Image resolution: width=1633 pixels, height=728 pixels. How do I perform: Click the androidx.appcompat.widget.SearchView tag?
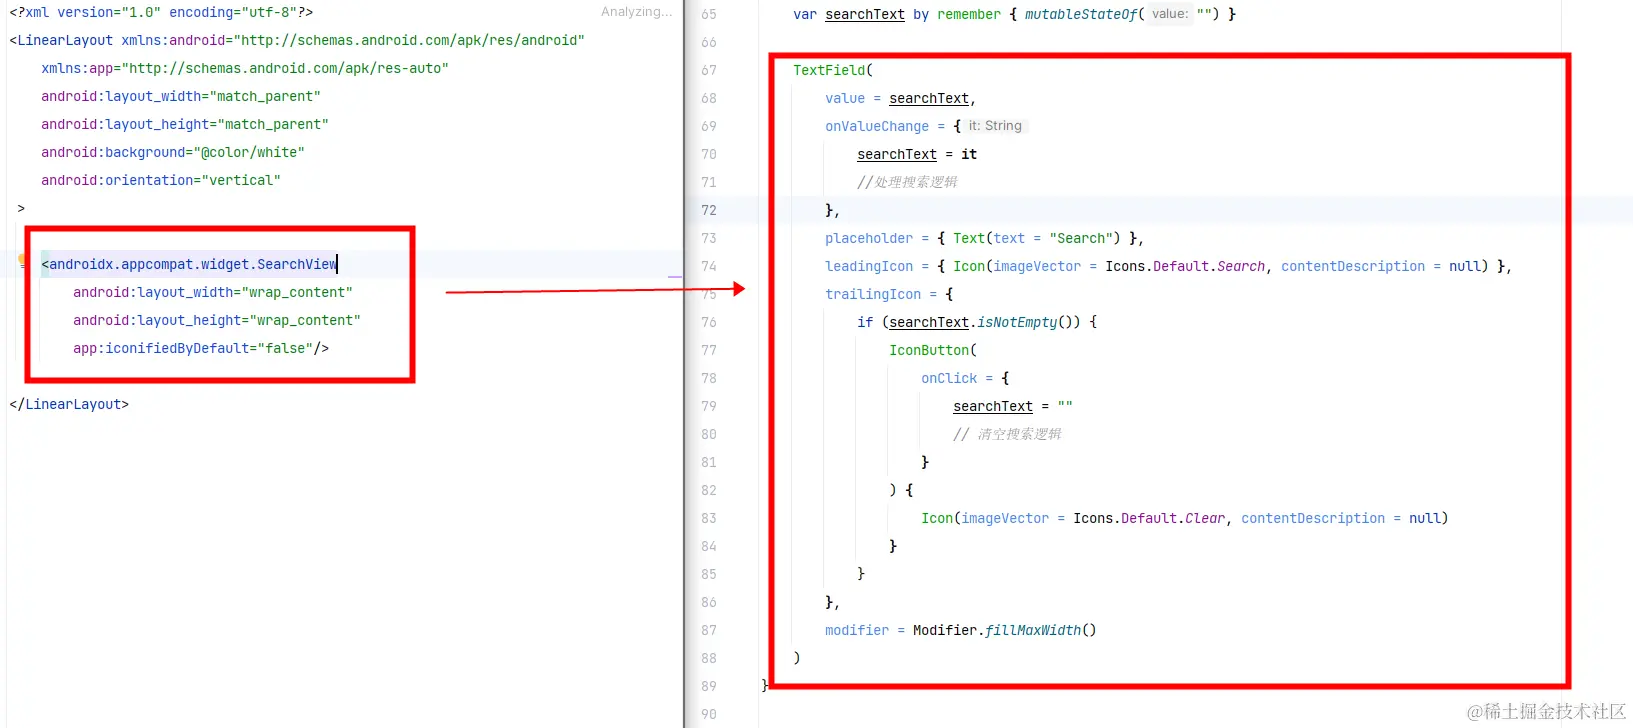[189, 264]
